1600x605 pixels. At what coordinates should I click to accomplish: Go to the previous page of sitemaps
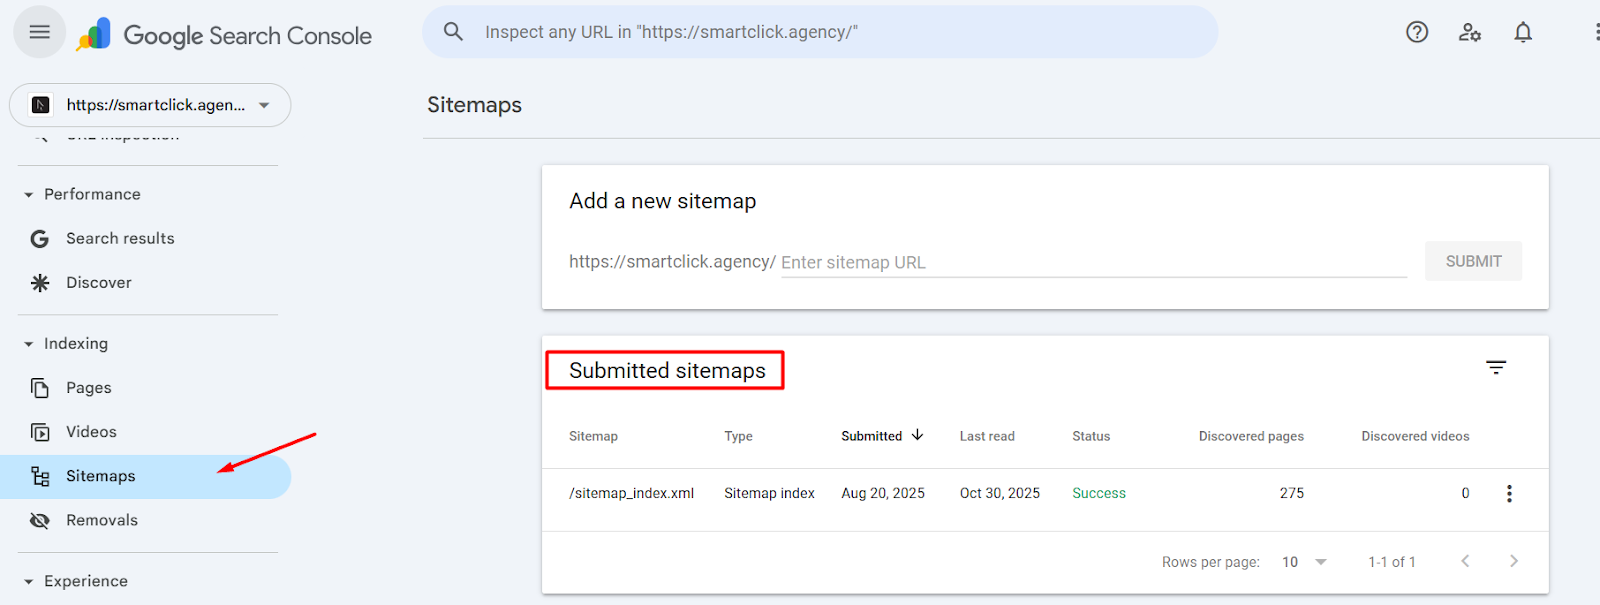tap(1465, 561)
